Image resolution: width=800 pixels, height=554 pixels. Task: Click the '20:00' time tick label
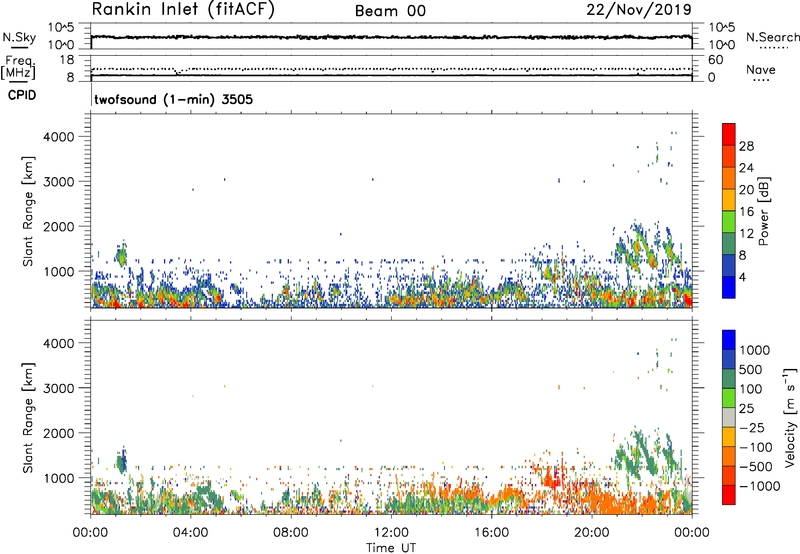[591, 533]
